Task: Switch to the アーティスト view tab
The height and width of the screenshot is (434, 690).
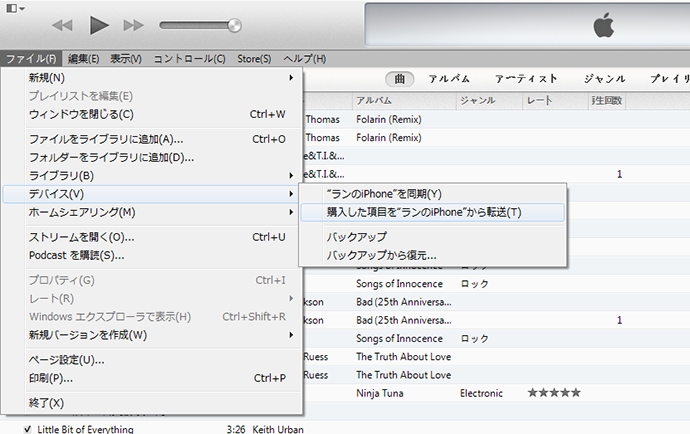Action: point(526,79)
